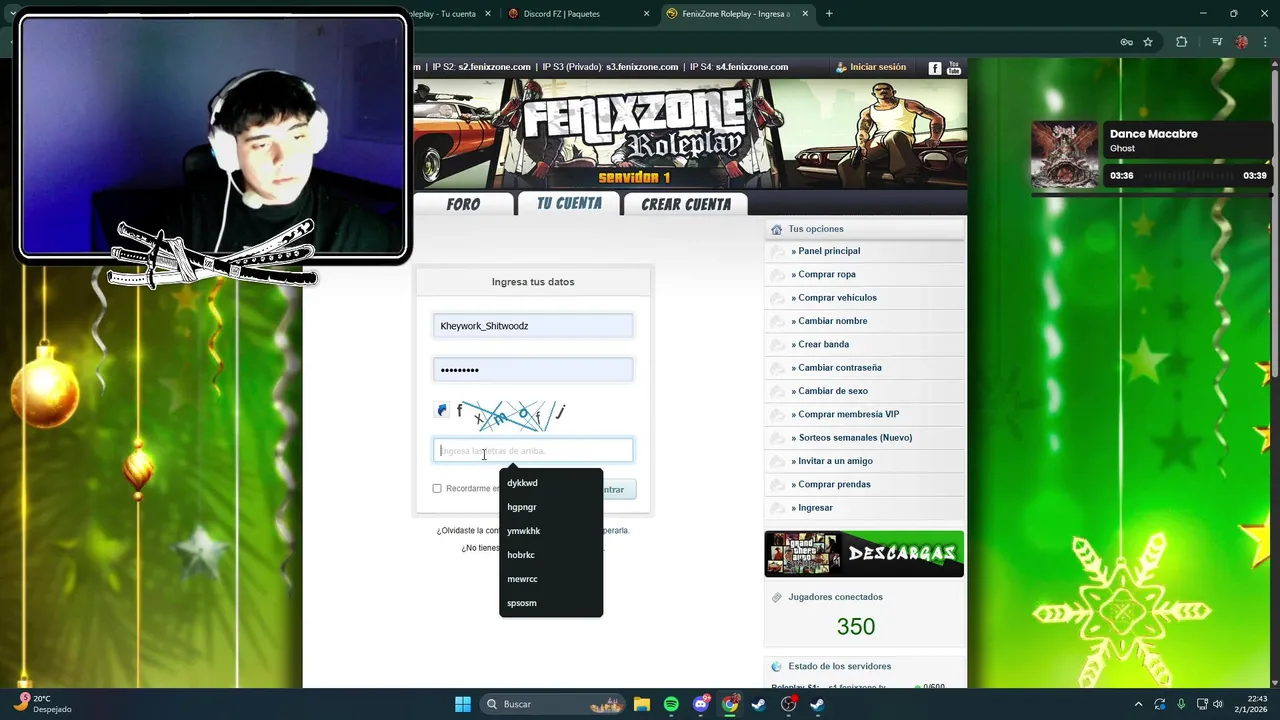Open Chrome media control icon
1280x720 pixels.
click(1217, 42)
